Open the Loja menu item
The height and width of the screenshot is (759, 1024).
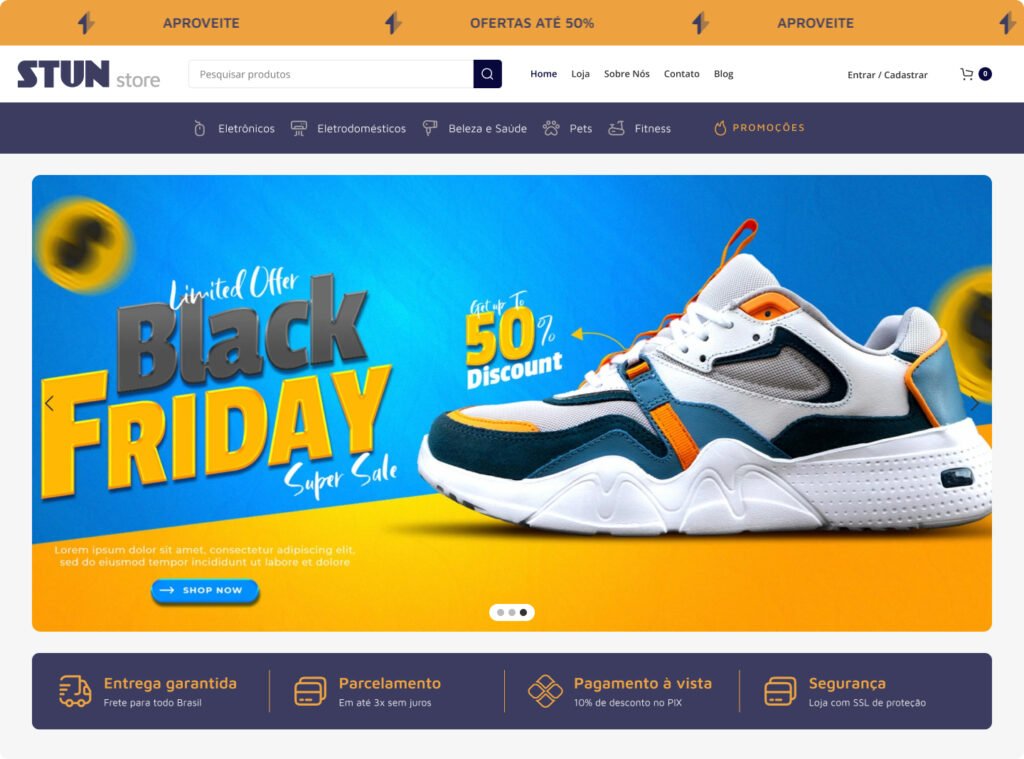(580, 74)
